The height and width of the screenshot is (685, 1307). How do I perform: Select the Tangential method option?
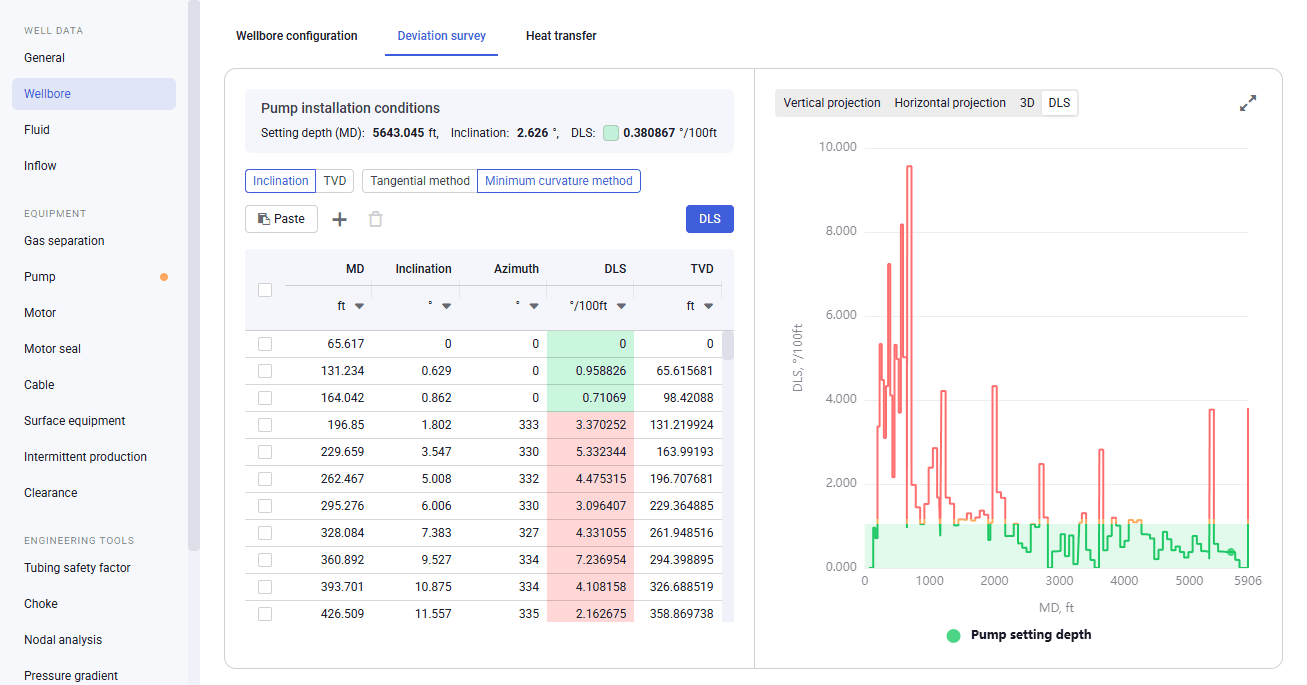pyautogui.click(x=420, y=181)
